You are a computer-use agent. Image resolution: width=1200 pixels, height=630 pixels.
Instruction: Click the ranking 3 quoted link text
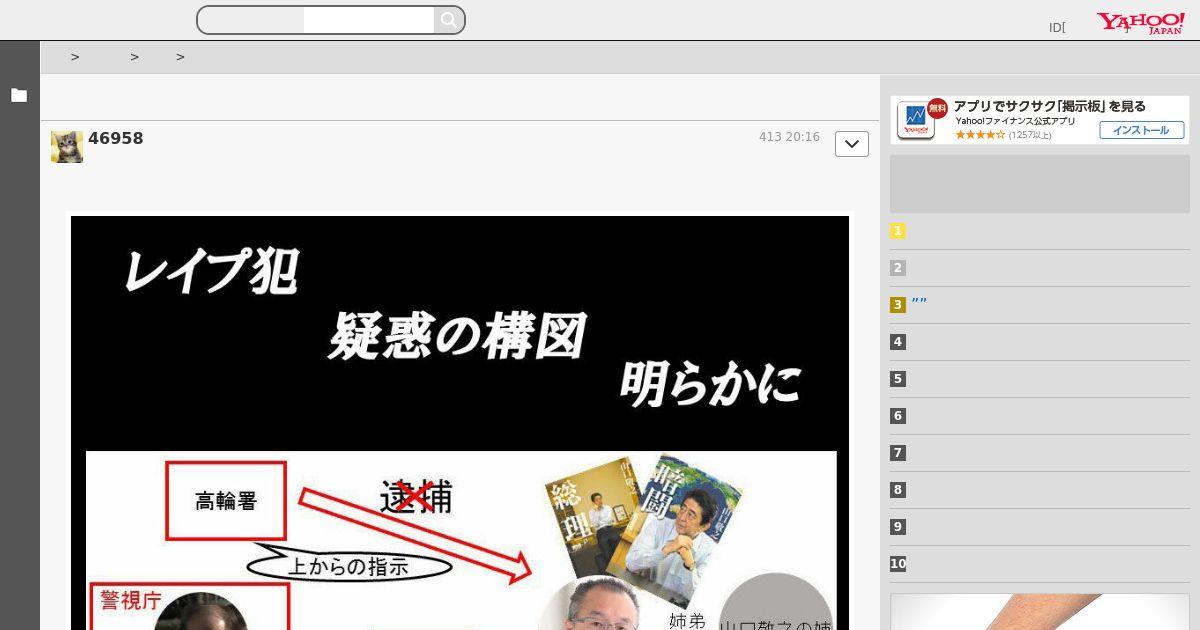tap(919, 304)
